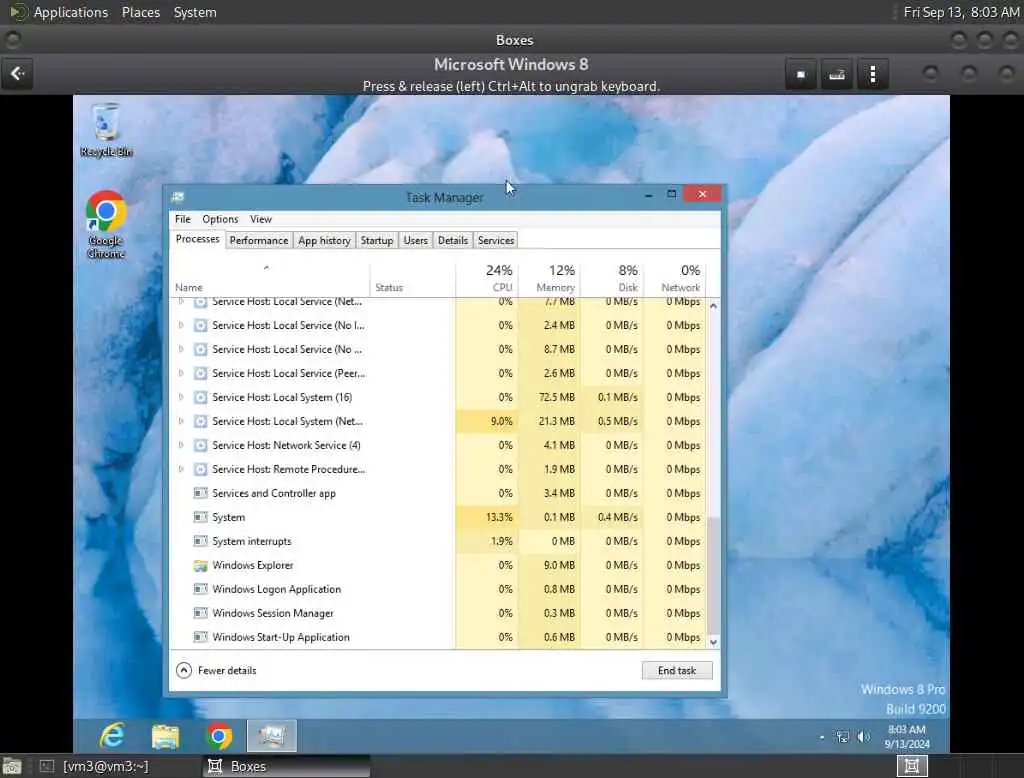Open the host Applications menu
1024x778 pixels.
pos(71,12)
